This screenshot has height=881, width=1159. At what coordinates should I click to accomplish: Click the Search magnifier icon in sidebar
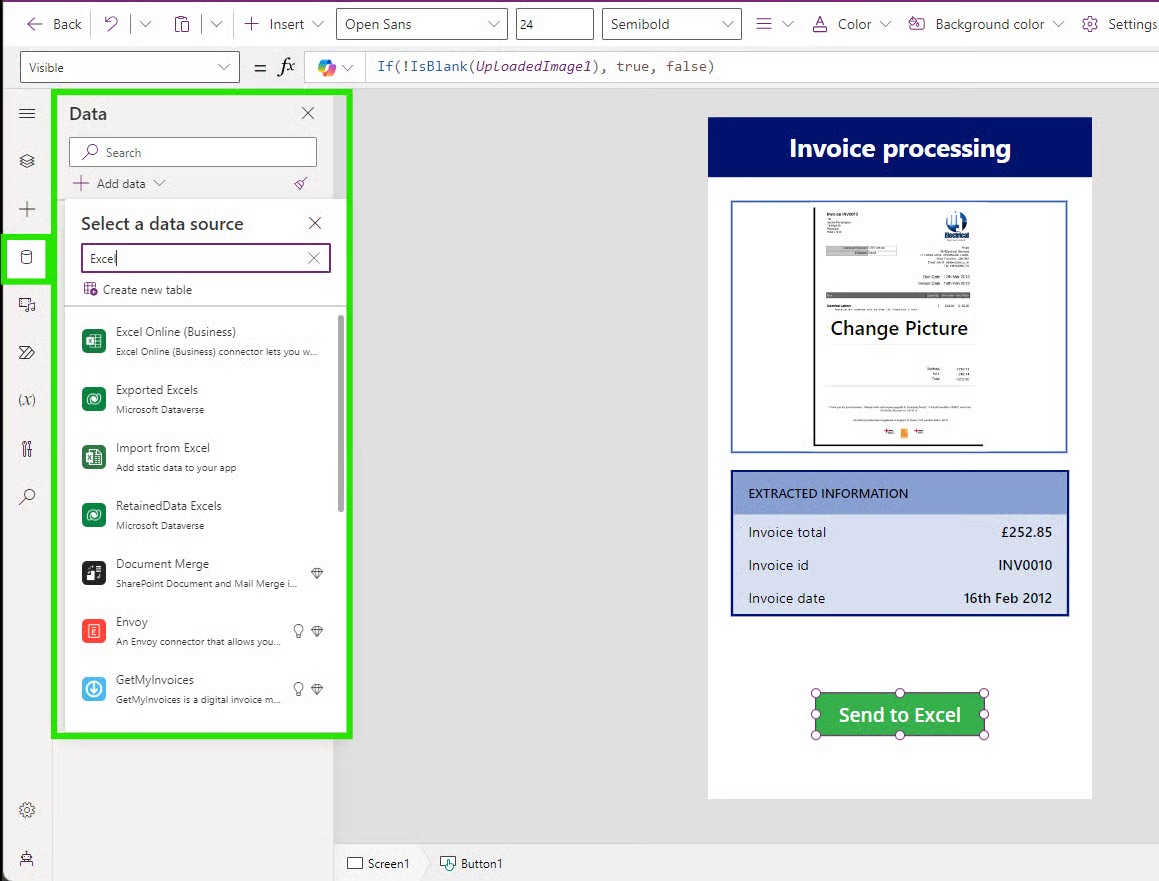point(27,497)
